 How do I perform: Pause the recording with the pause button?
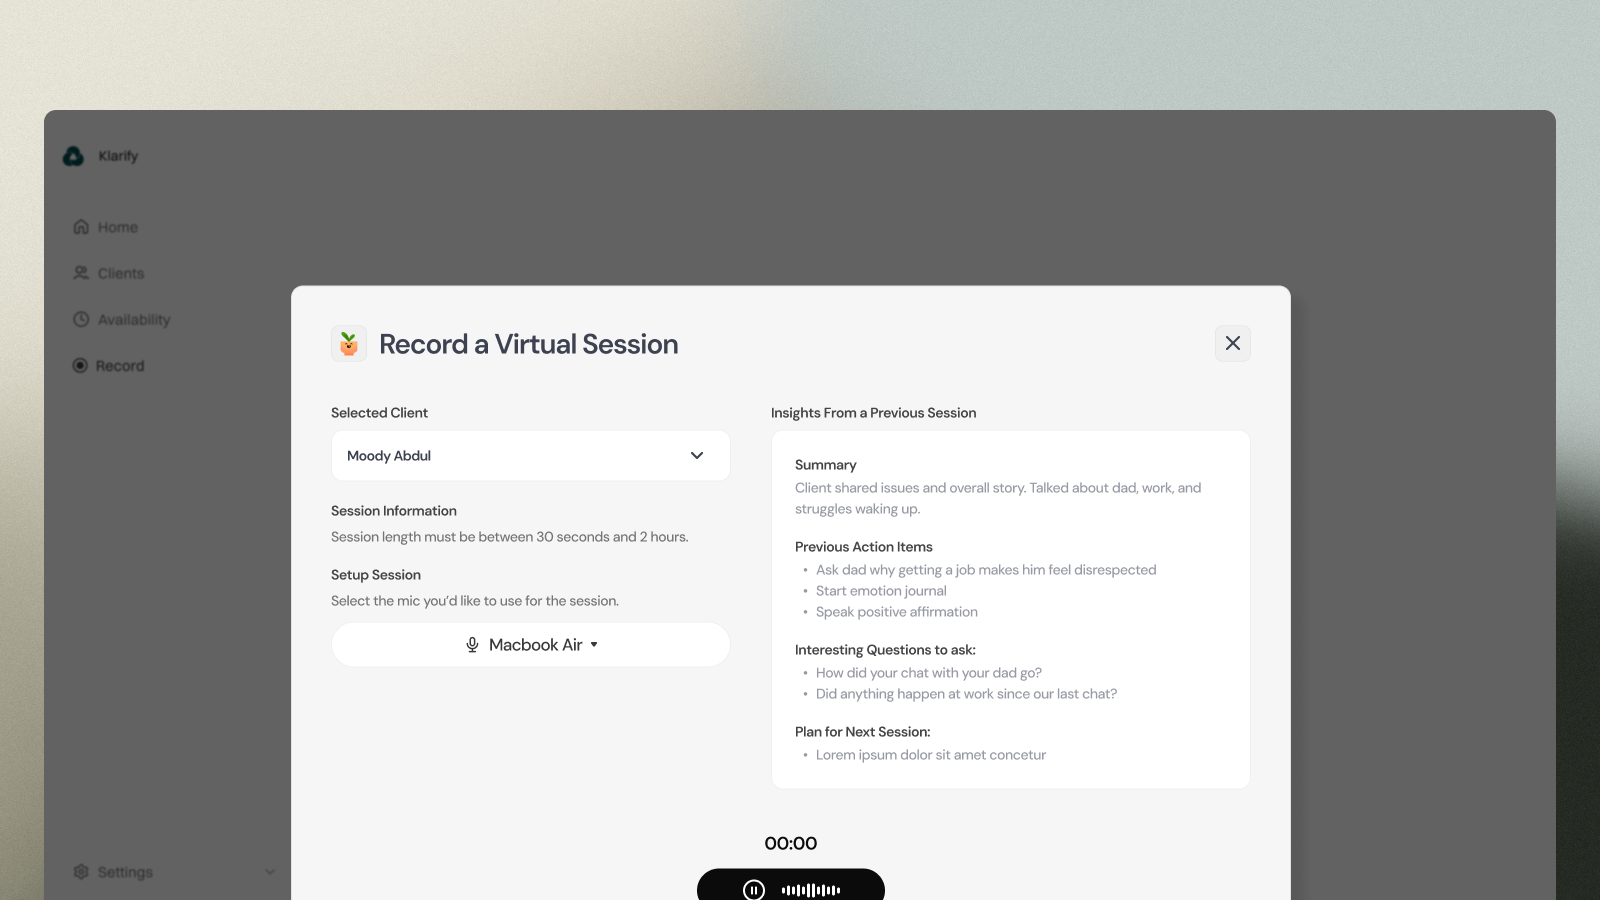tap(753, 888)
